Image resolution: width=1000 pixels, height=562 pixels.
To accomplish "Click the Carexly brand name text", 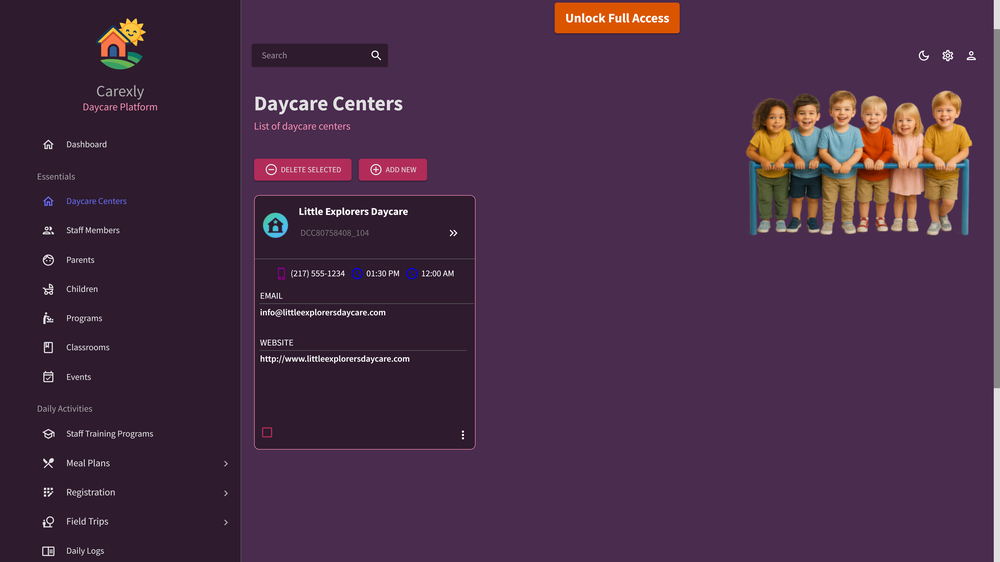I will (x=120, y=91).
